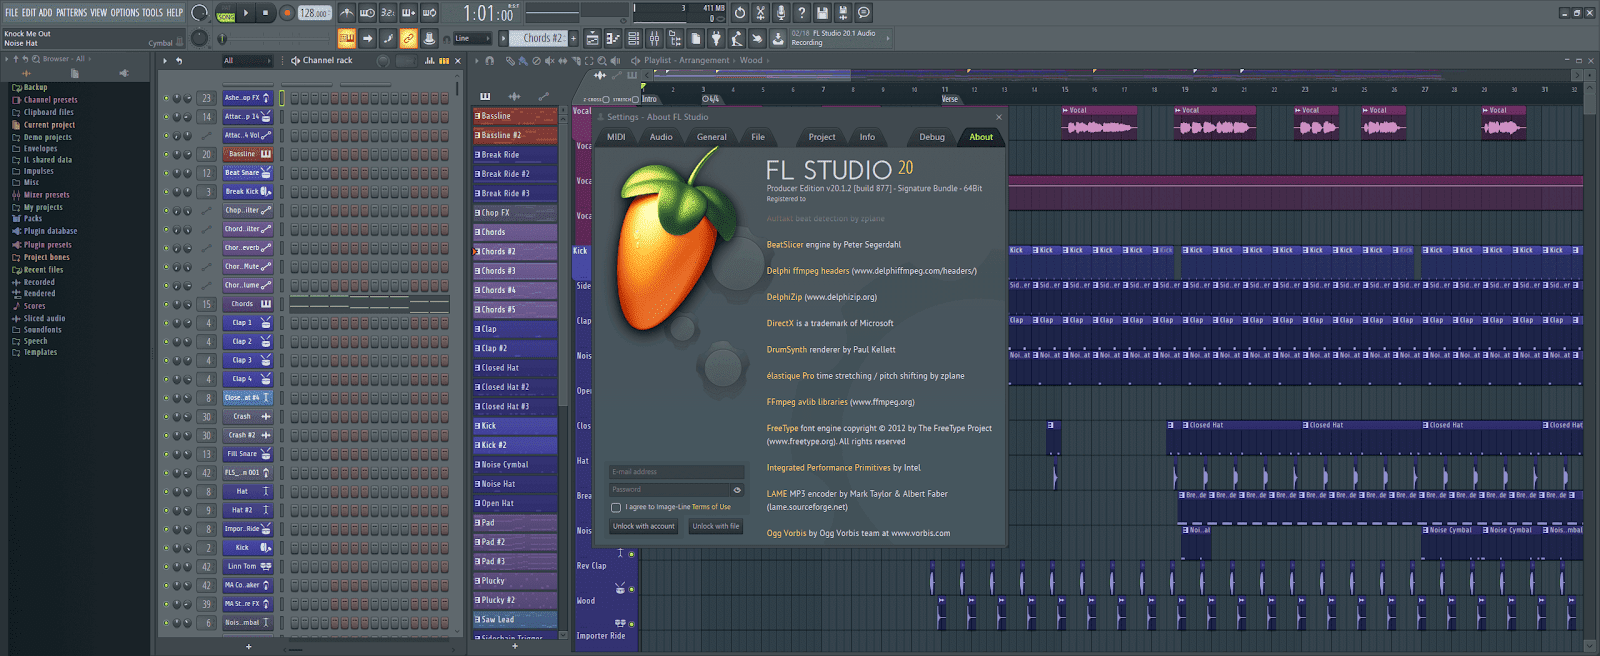This screenshot has height=656, width=1600.
Task: Open the playlist view icon
Action: click(592, 38)
